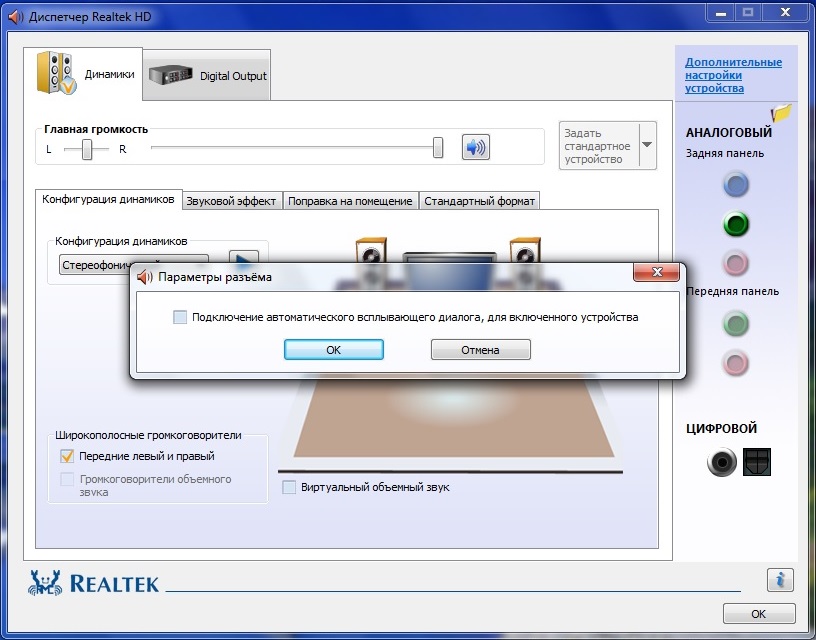Enable the auto popup dialog checkbox
The width and height of the screenshot is (816, 640).
(x=180, y=317)
